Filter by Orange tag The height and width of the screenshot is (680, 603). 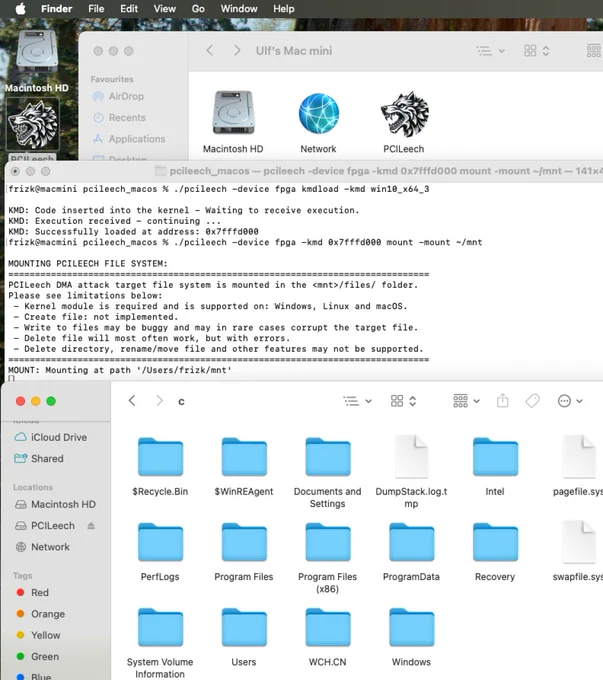(41, 614)
